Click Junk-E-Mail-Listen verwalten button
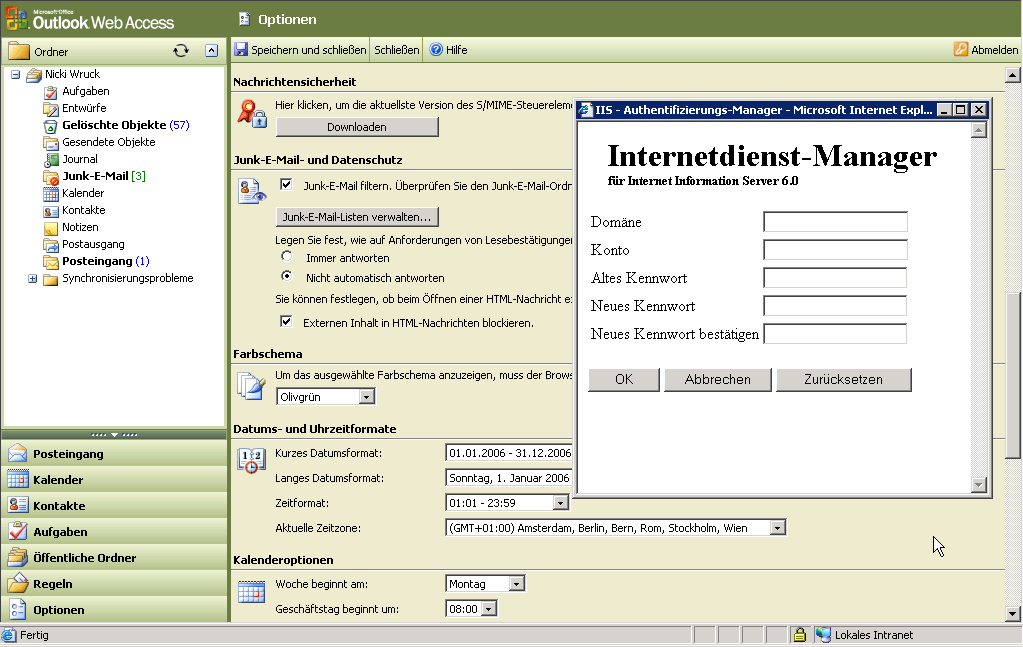 [357, 217]
